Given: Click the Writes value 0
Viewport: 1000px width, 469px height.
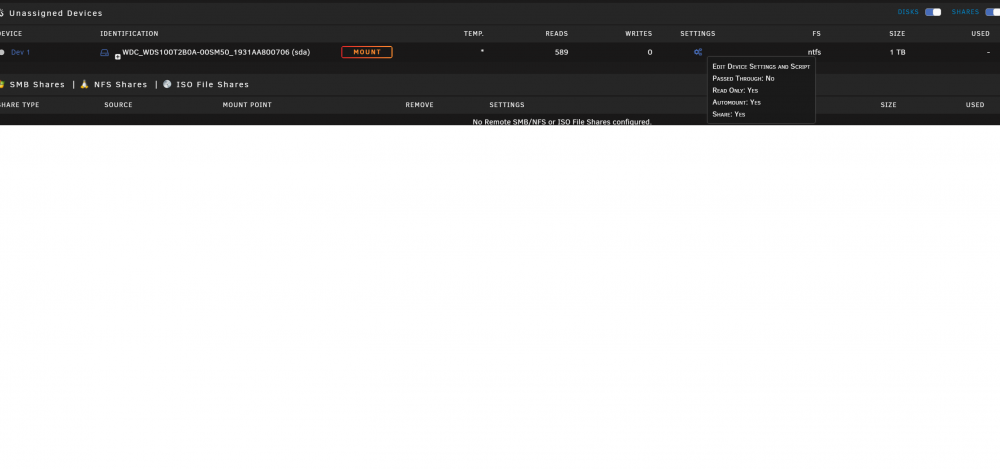Looking at the screenshot, I should coord(650,52).
